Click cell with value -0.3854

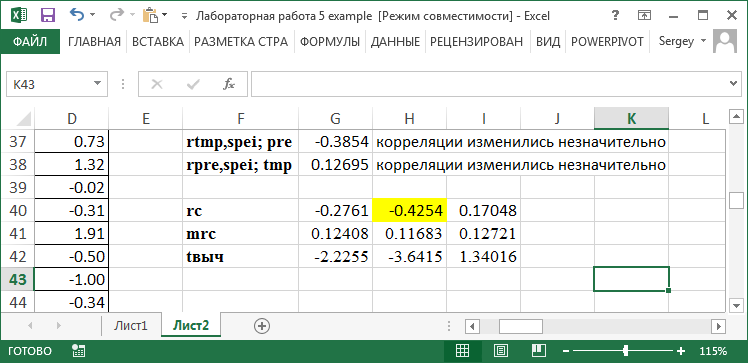335,141
